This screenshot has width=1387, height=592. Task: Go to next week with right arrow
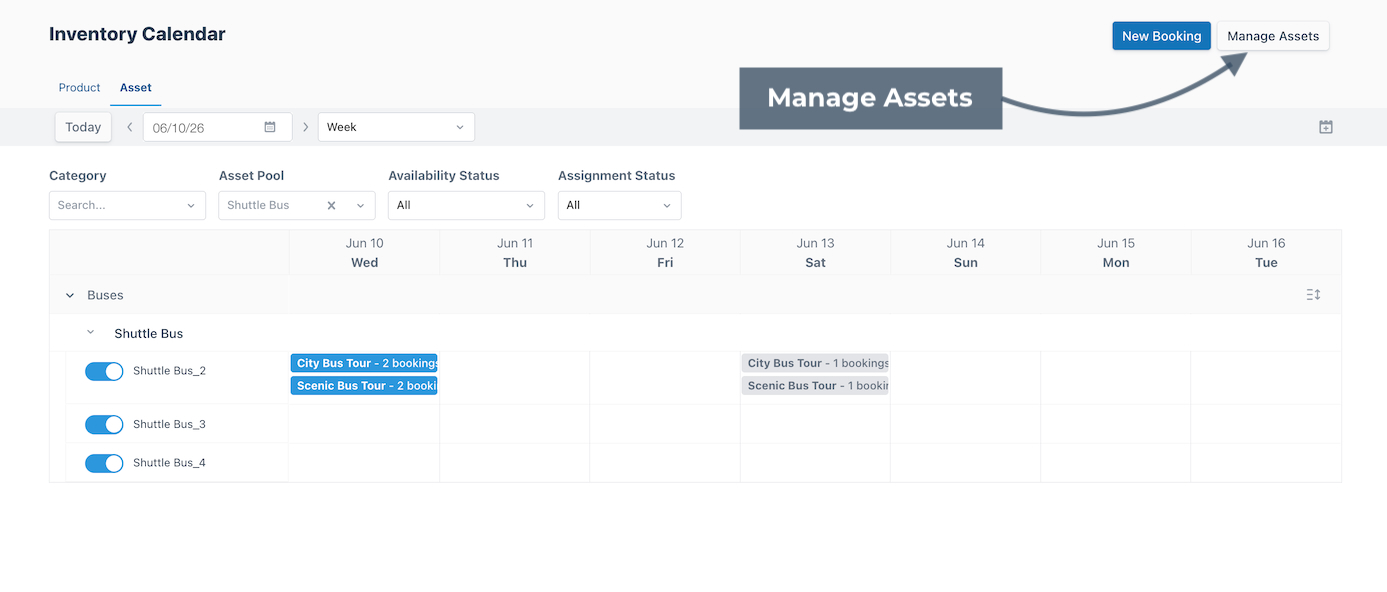(x=305, y=127)
